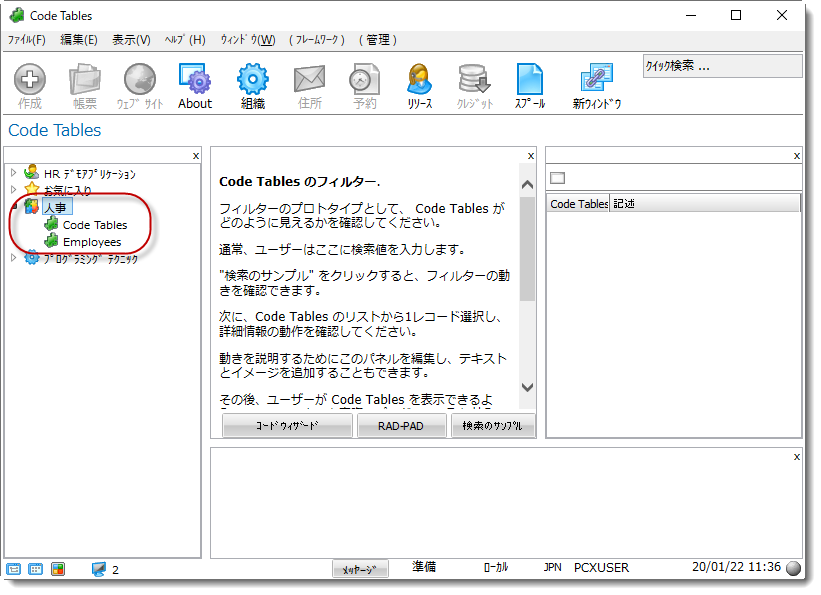
Task: Open the 編集(E) menu
Action: click(79, 40)
